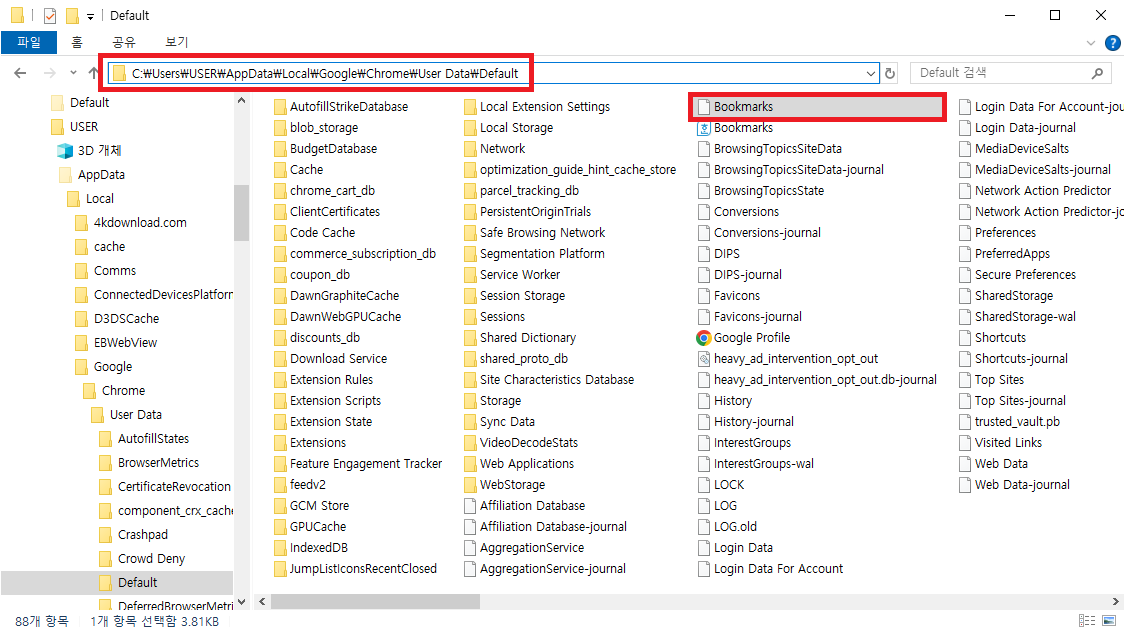Click the navigation pane scroll down arrow
Viewport: 1125px width, 635px height.
241,602
